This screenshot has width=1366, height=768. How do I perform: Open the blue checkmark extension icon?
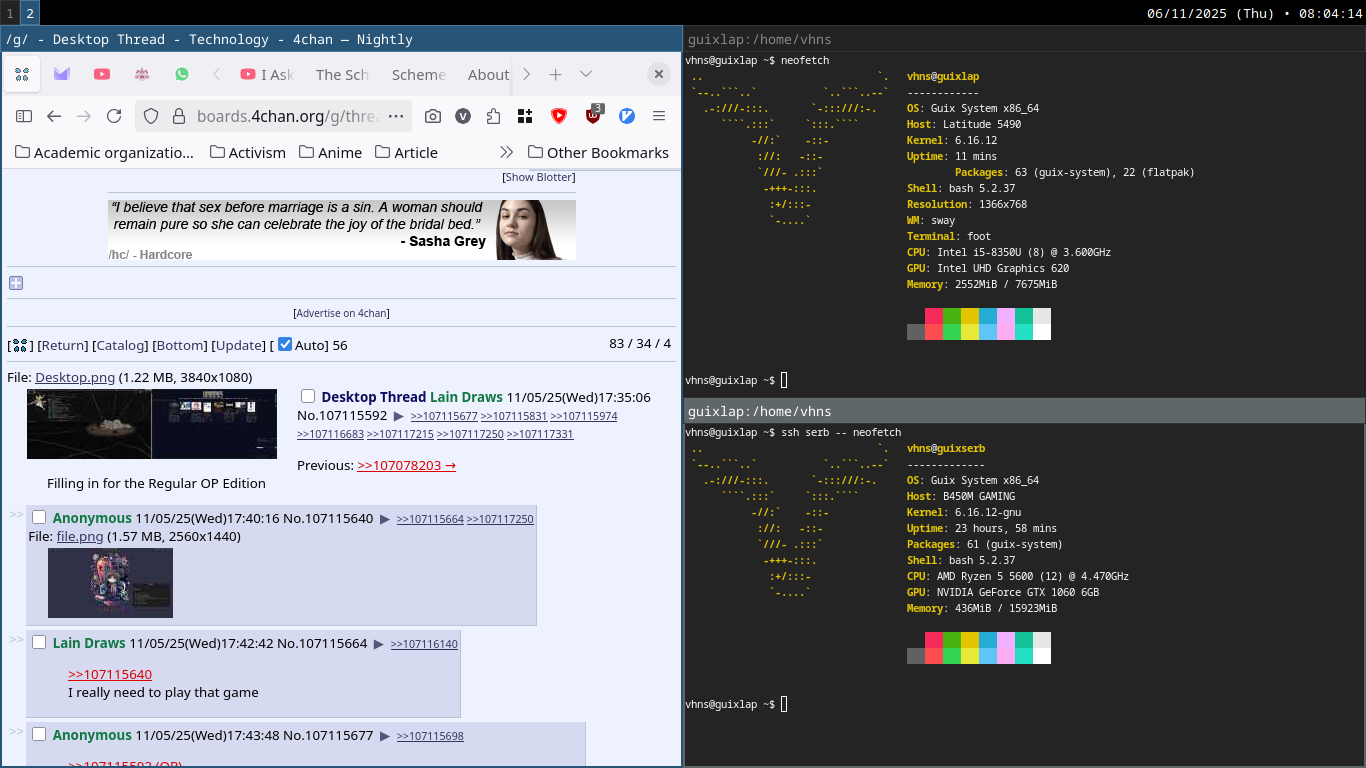627,116
